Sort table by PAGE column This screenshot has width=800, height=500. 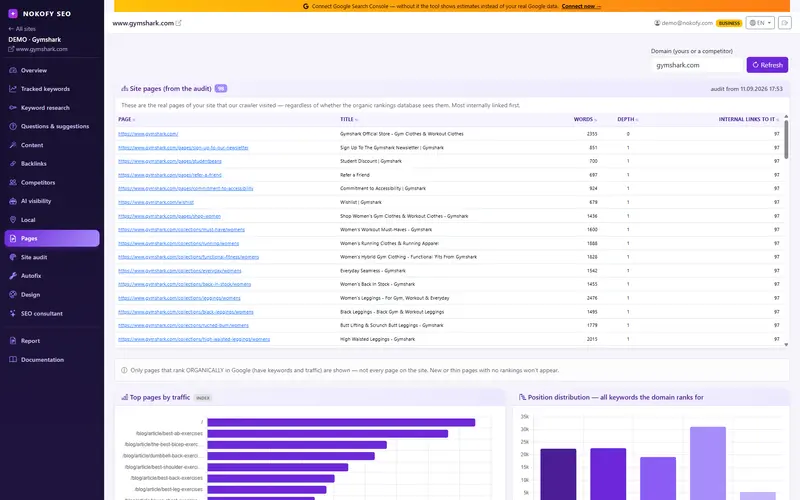127,119
